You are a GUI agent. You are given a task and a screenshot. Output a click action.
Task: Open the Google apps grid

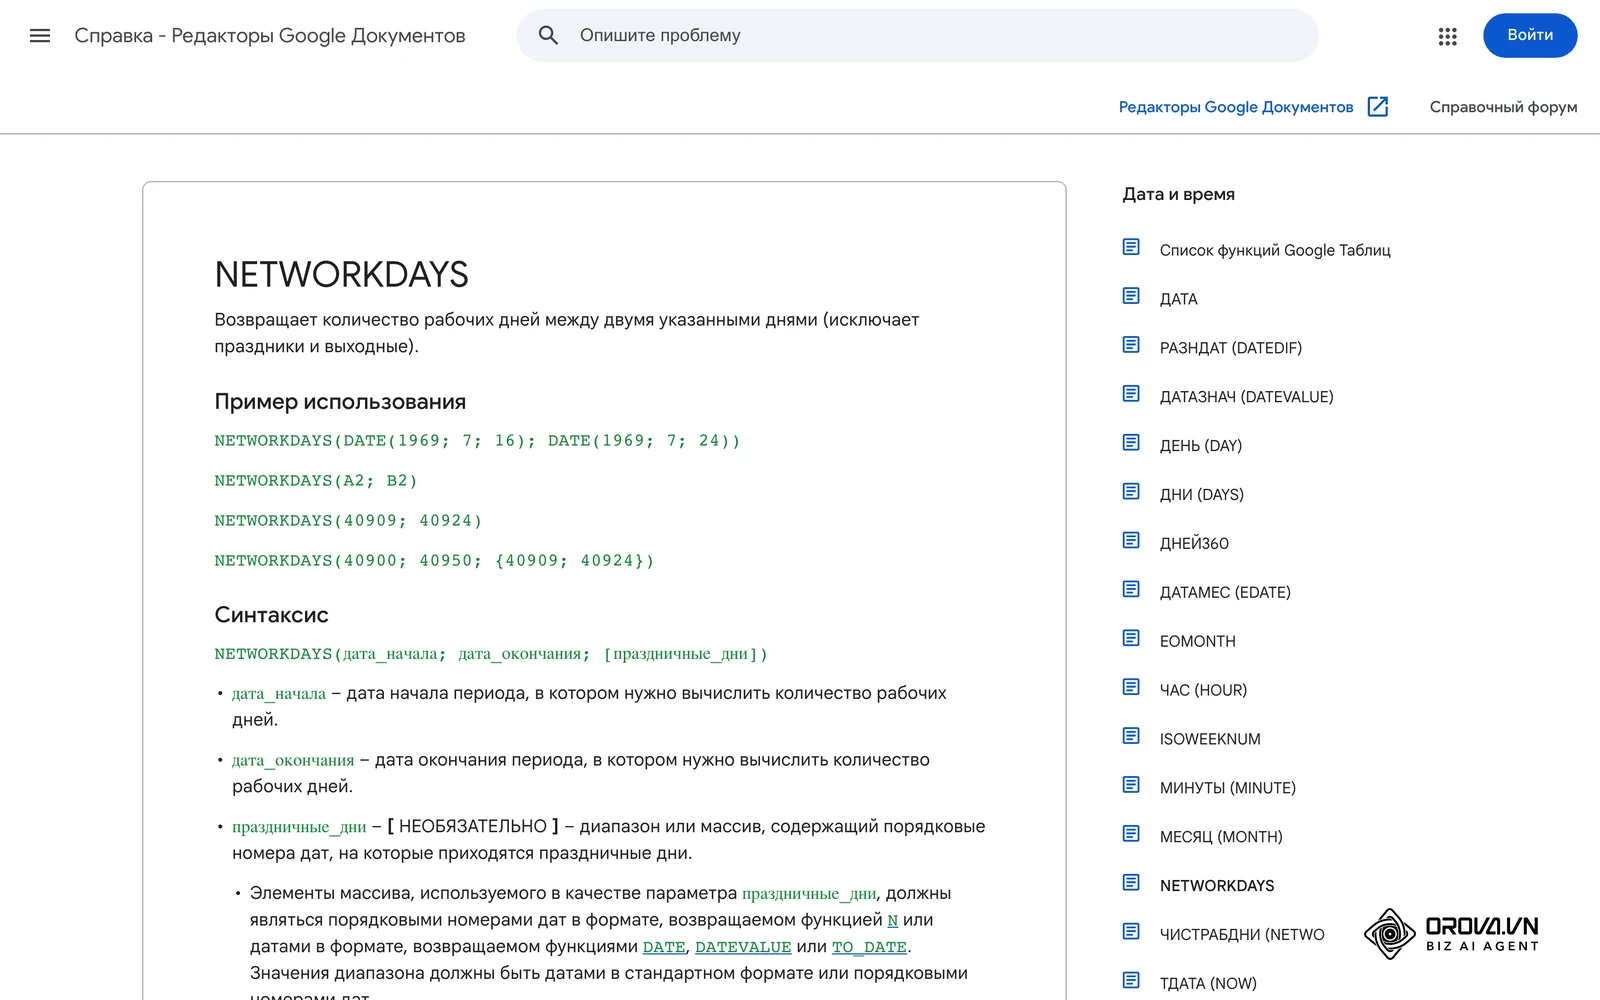pyautogui.click(x=1447, y=36)
